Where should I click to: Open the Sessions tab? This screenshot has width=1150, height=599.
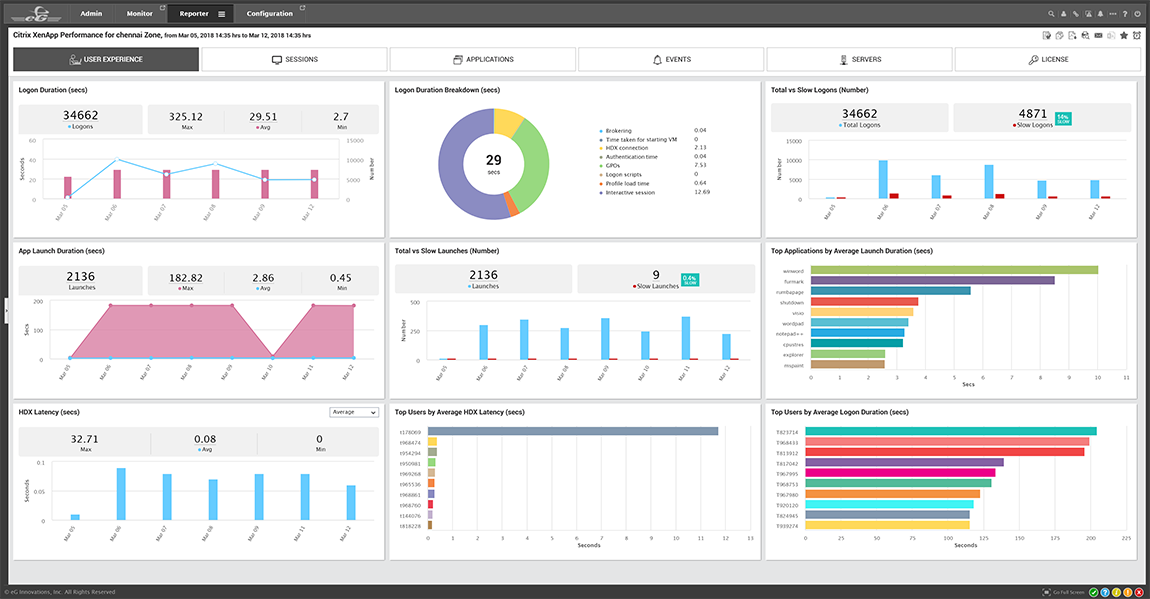point(294,59)
